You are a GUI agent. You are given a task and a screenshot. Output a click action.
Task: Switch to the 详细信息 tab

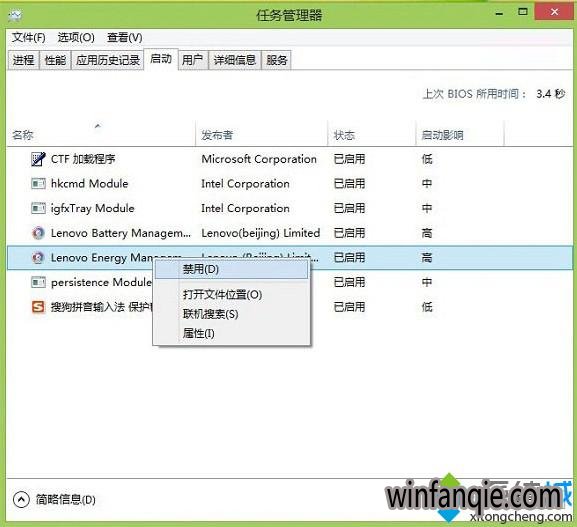coord(235,60)
